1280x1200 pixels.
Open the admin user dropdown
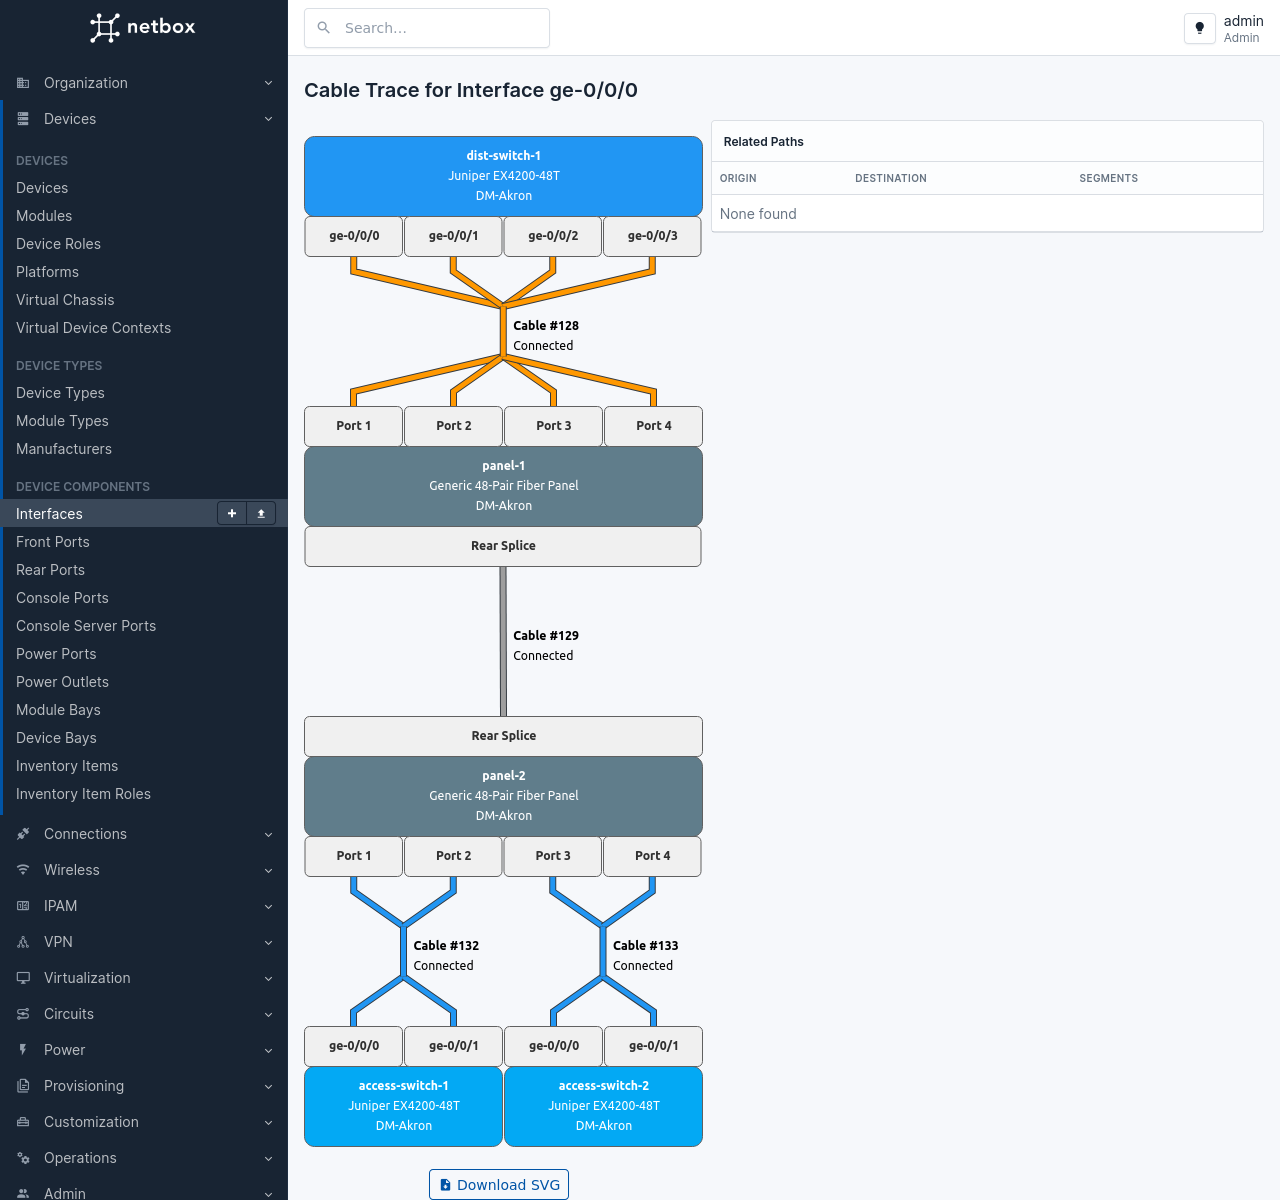pos(1242,28)
